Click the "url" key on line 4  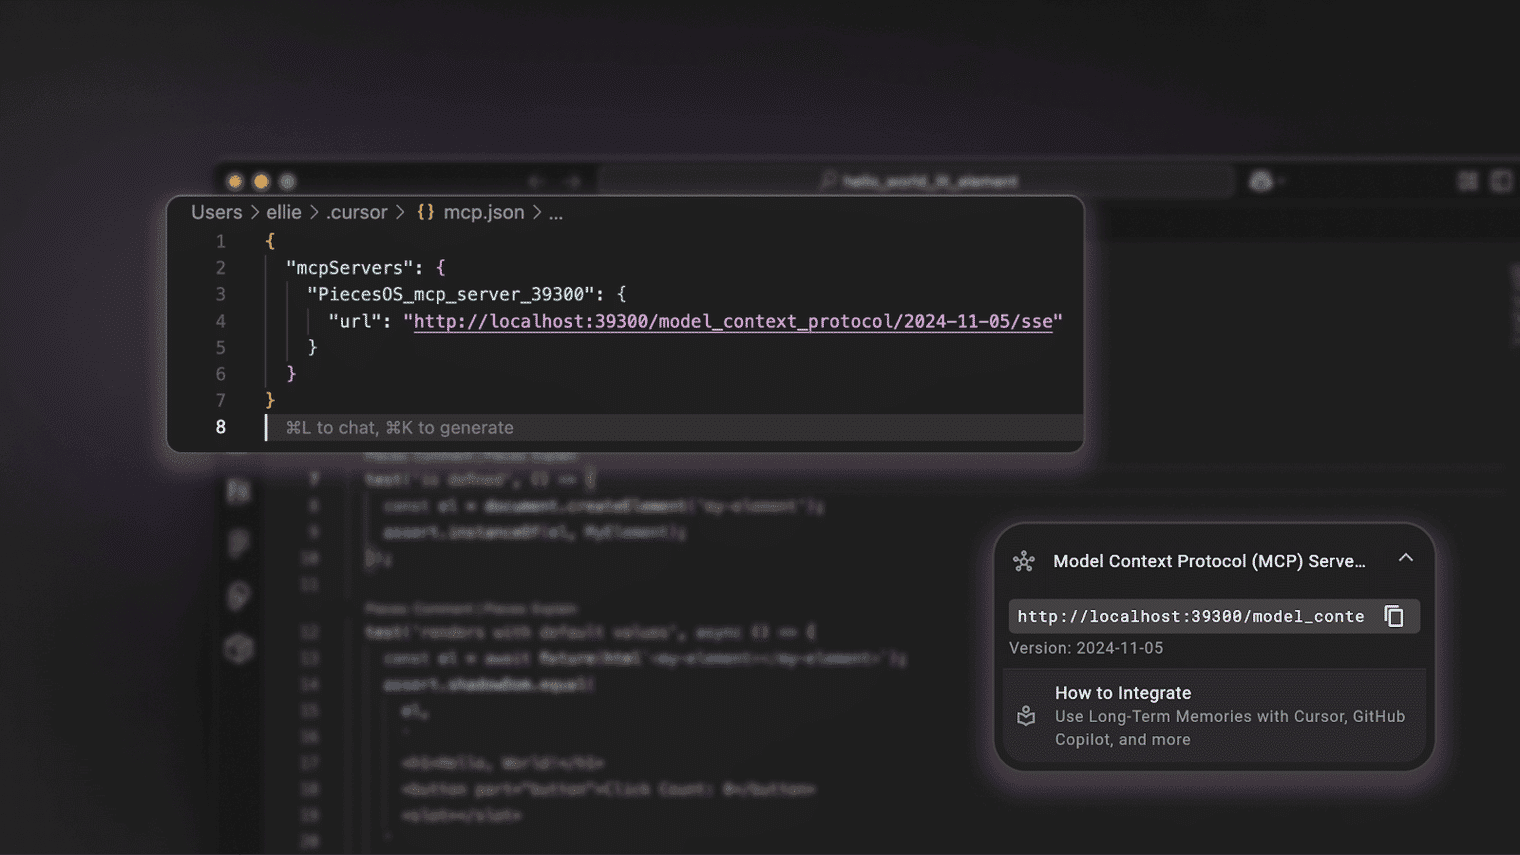pyautogui.click(x=355, y=321)
